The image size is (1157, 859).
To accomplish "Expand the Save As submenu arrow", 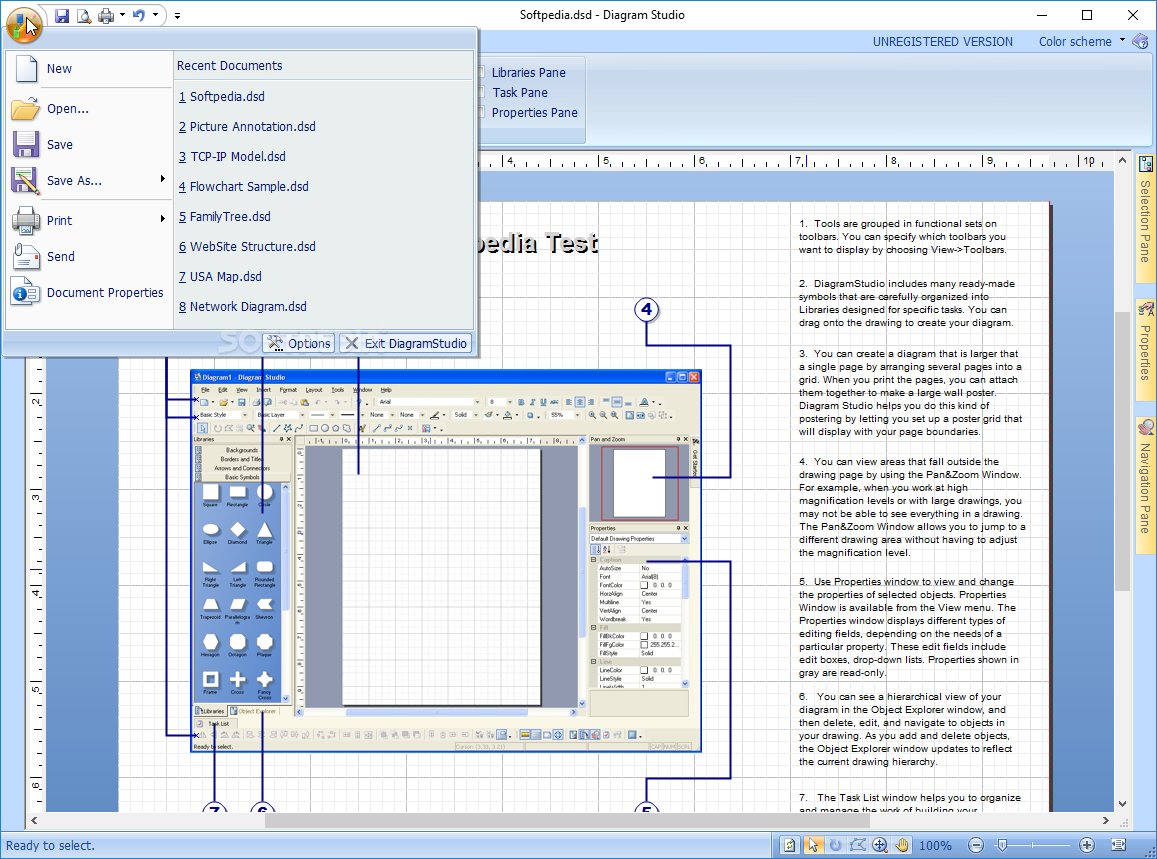I will [x=162, y=179].
